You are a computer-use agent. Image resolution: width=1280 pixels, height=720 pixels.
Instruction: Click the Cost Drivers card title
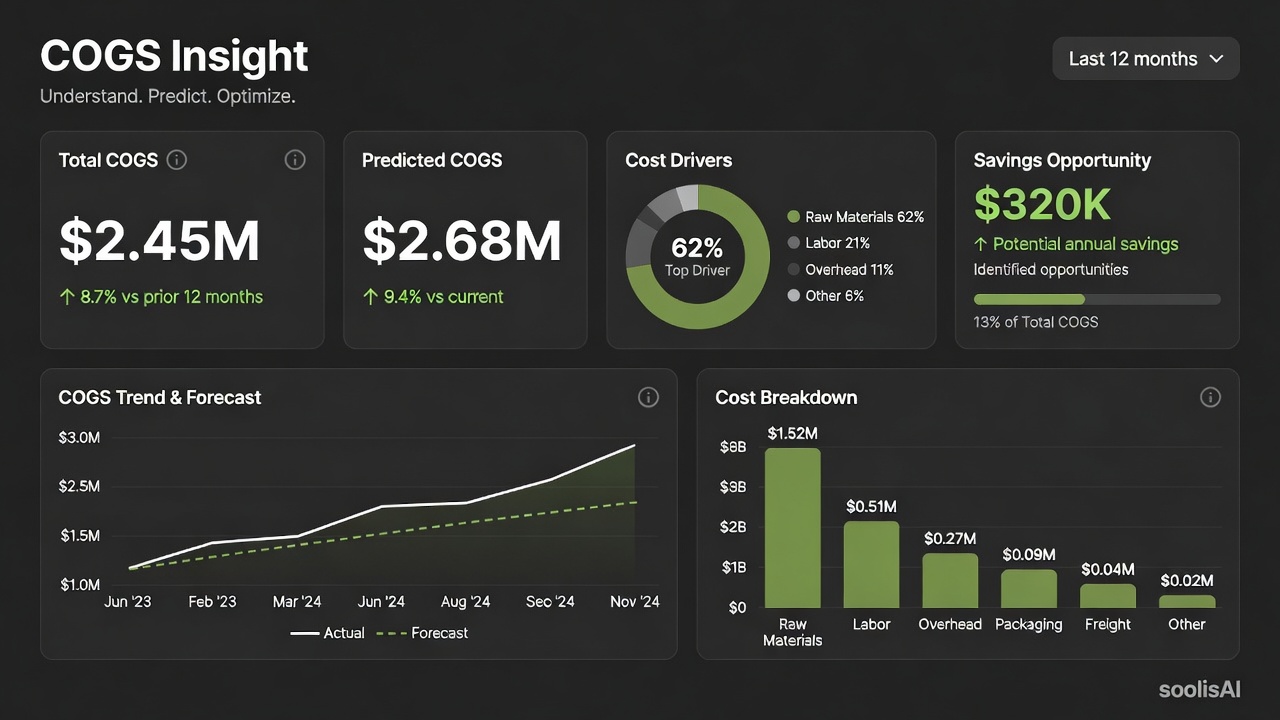point(679,160)
